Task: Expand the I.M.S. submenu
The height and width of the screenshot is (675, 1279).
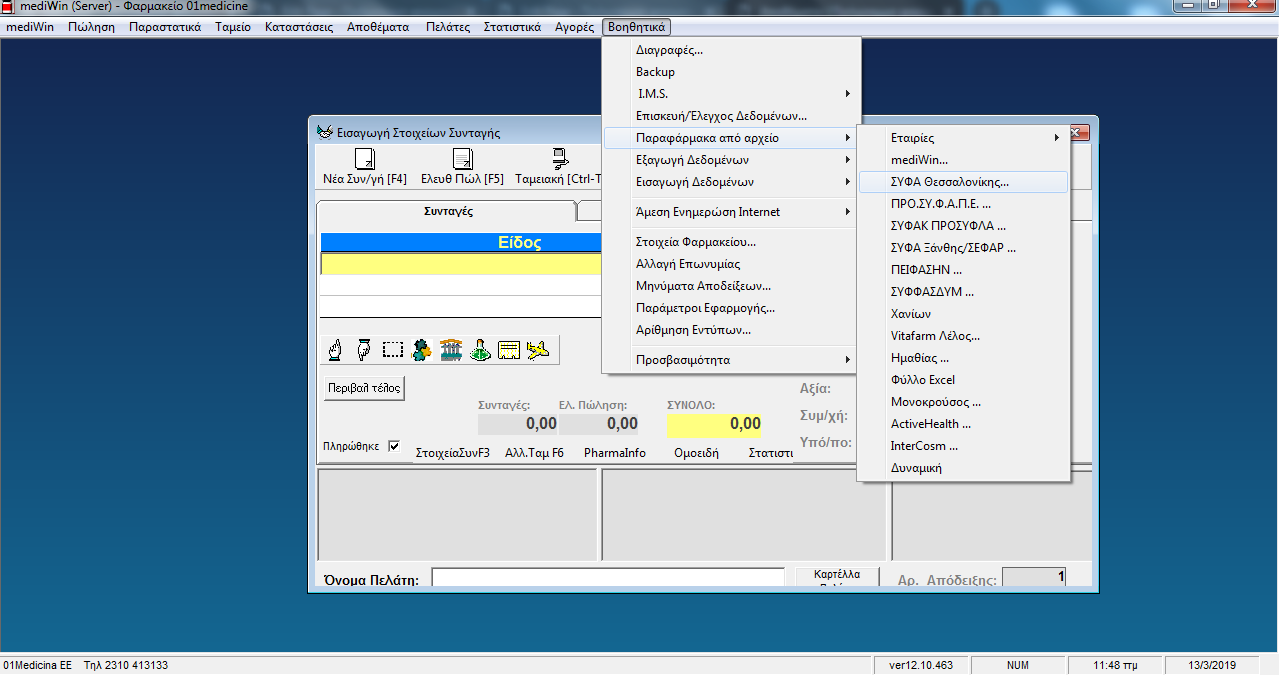Action: tap(732, 94)
